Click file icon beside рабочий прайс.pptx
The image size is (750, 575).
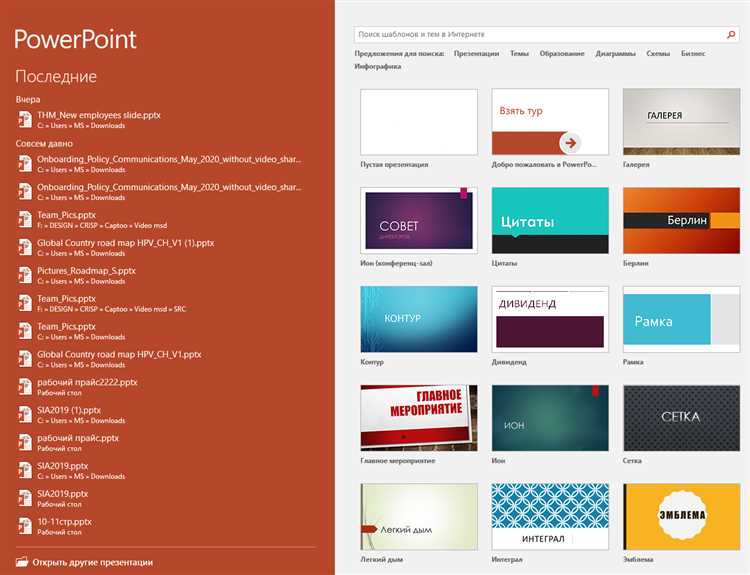click(x=25, y=442)
